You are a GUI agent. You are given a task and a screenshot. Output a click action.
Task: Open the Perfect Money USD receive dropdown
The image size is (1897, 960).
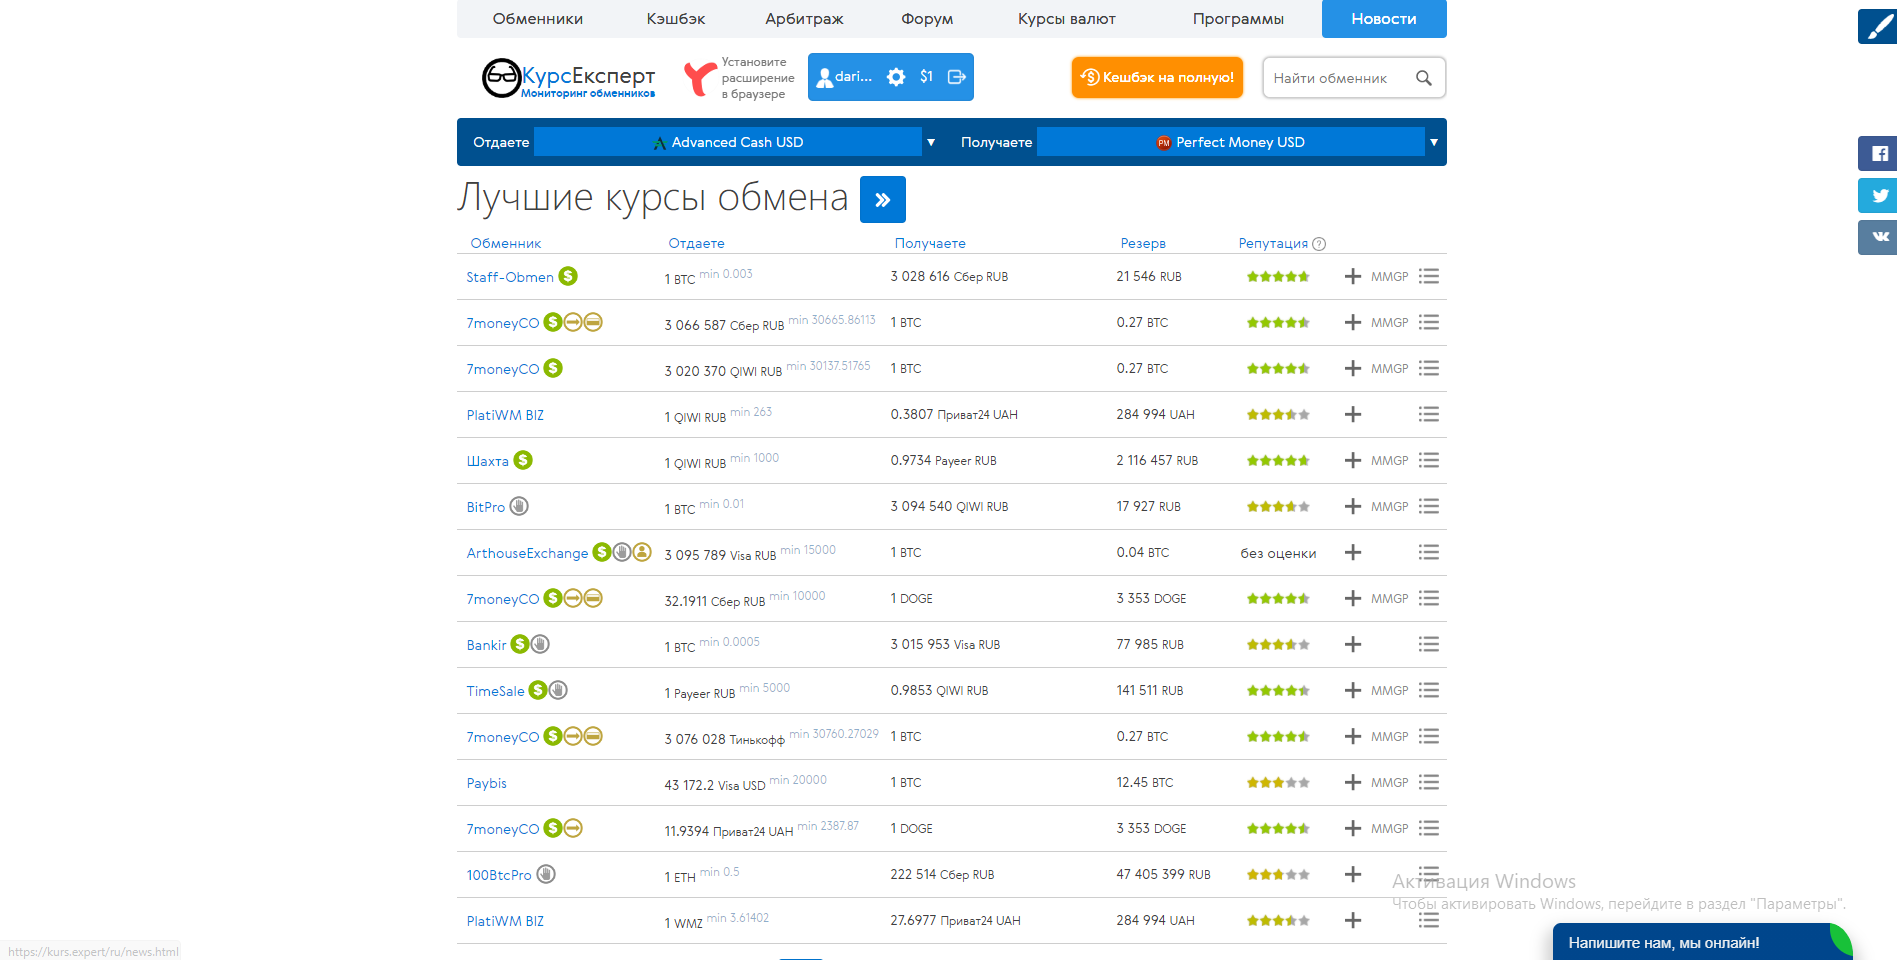1231,142
